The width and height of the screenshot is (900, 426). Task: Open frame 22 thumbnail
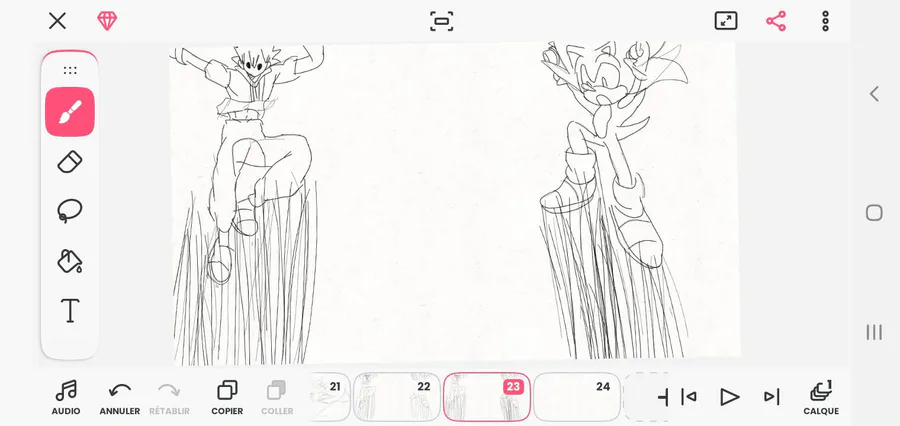click(x=397, y=397)
